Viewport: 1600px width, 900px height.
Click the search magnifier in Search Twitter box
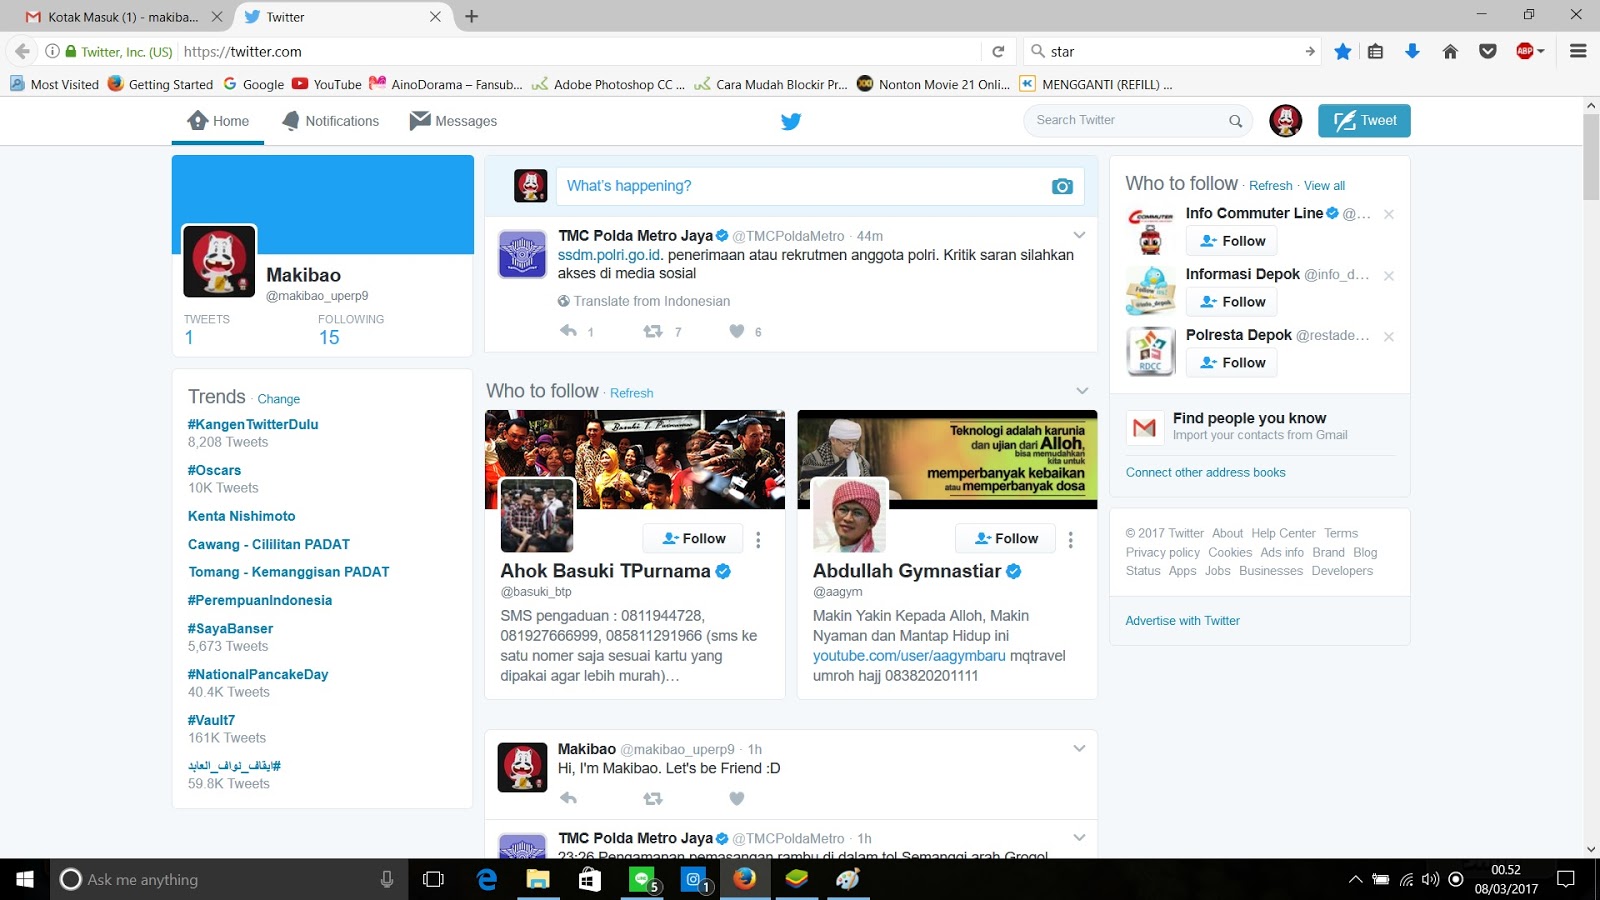[1236, 121]
